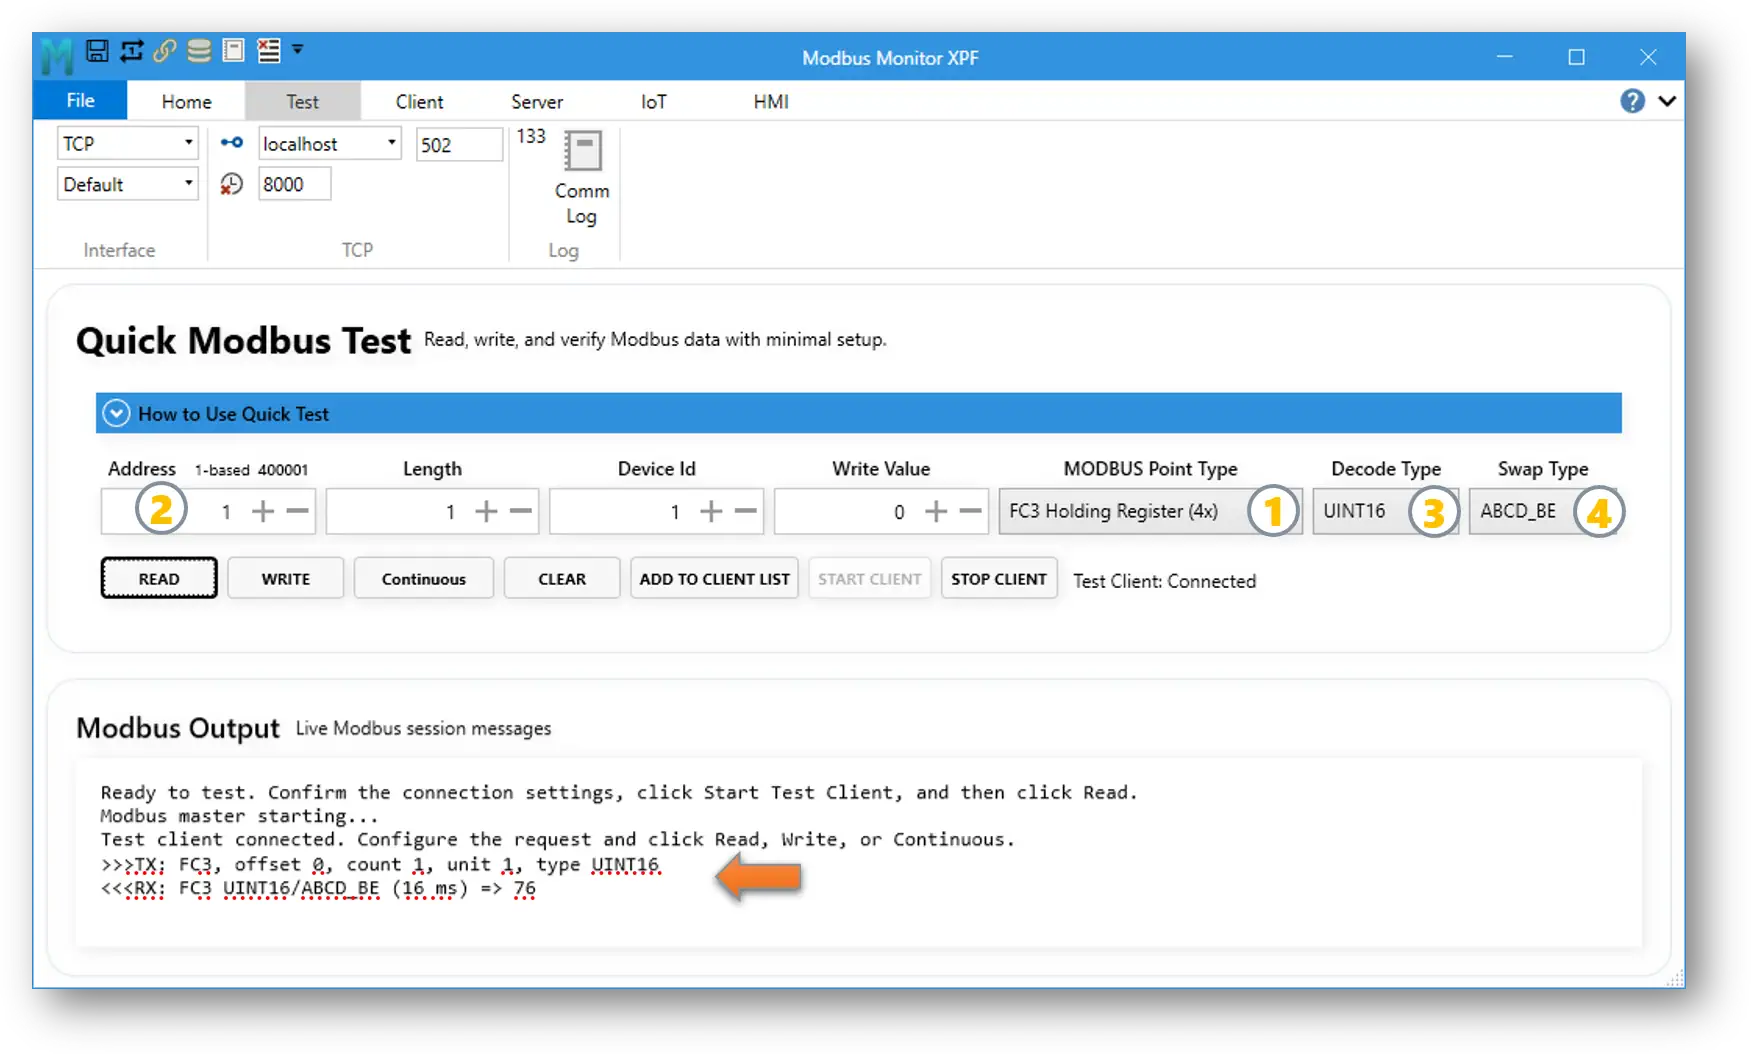The height and width of the screenshot is (1054, 1751).
Task: Click the connection host icon beside localhost
Action: [x=232, y=143]
